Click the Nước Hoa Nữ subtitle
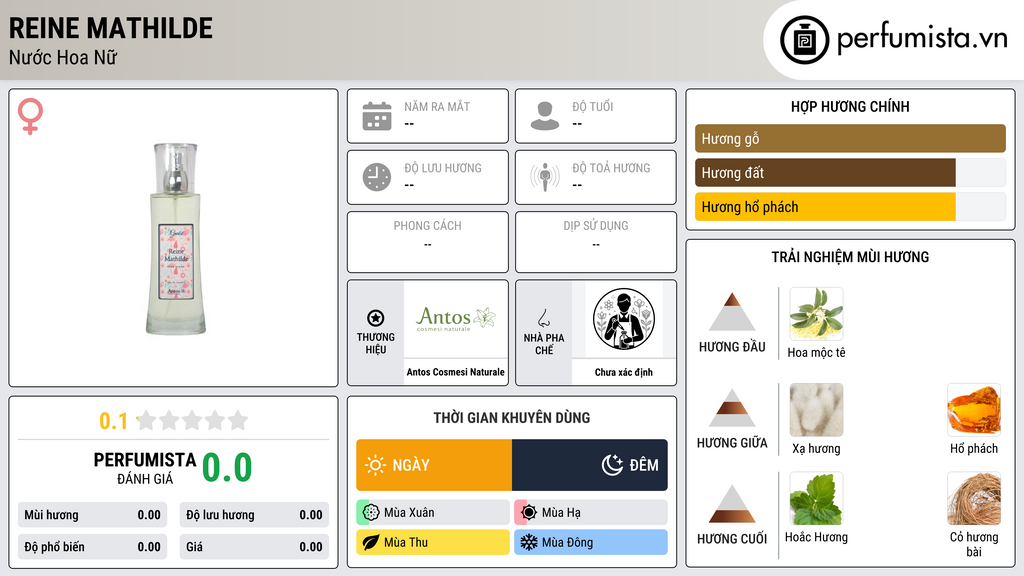 (x=63, y=58)
